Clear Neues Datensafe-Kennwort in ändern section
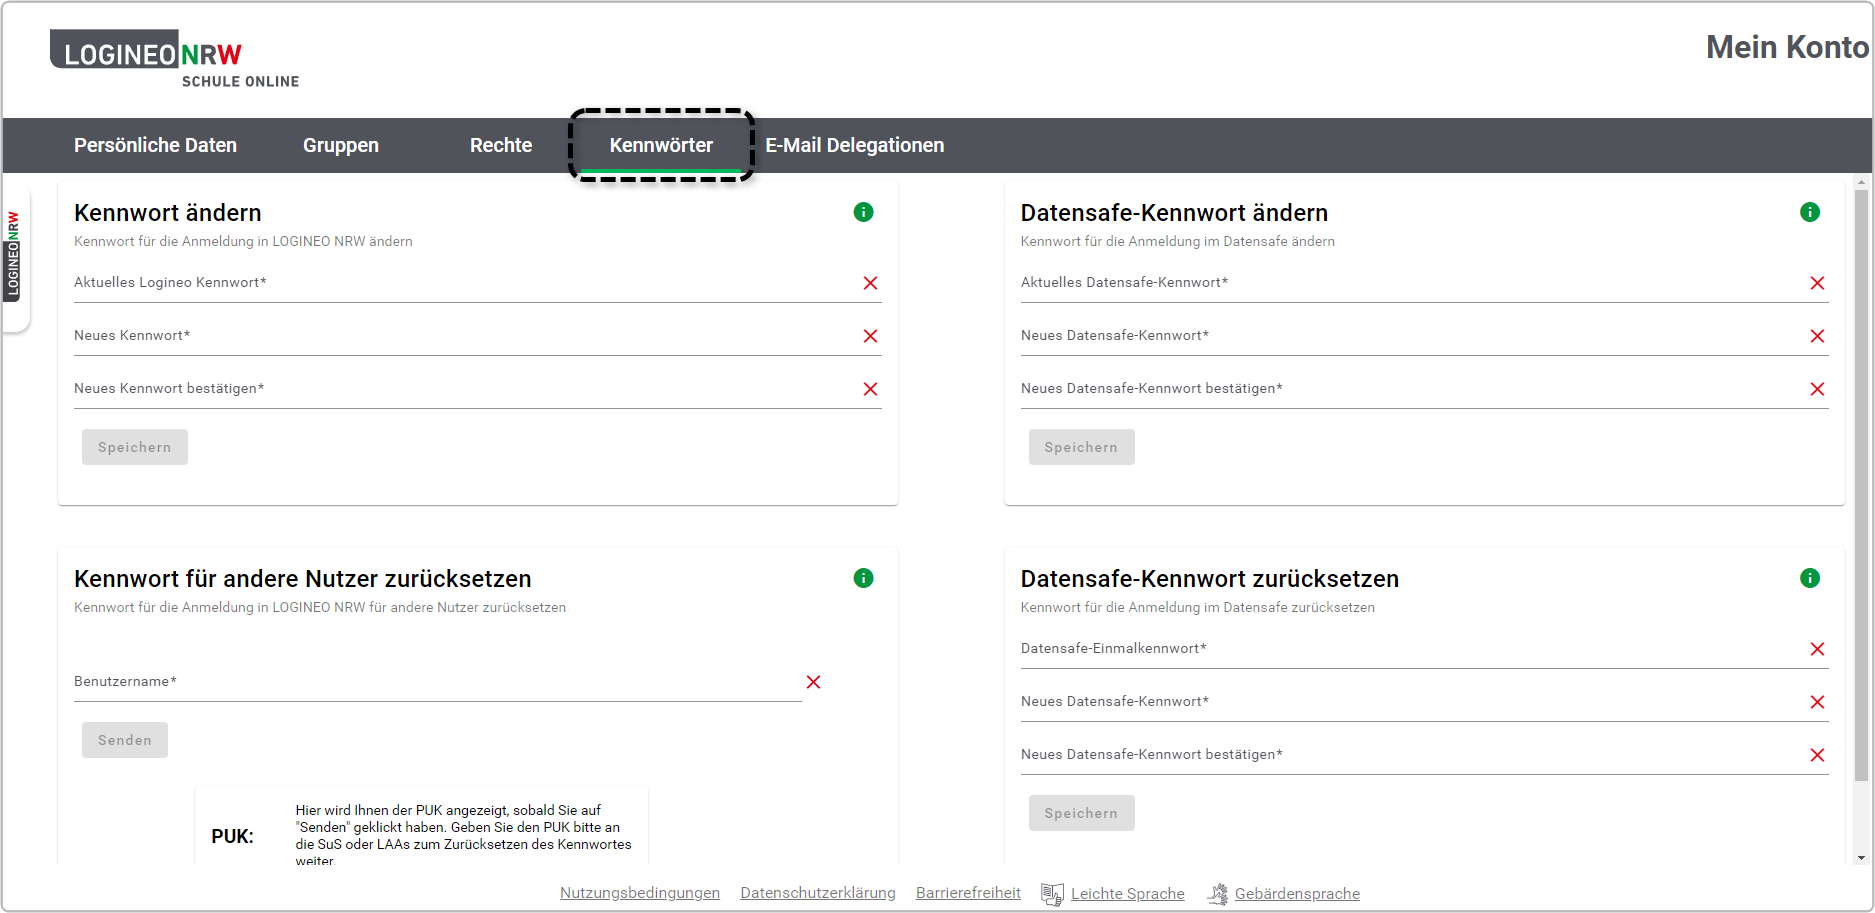This screenshot has width=1875, height=913. [1818, 336]
